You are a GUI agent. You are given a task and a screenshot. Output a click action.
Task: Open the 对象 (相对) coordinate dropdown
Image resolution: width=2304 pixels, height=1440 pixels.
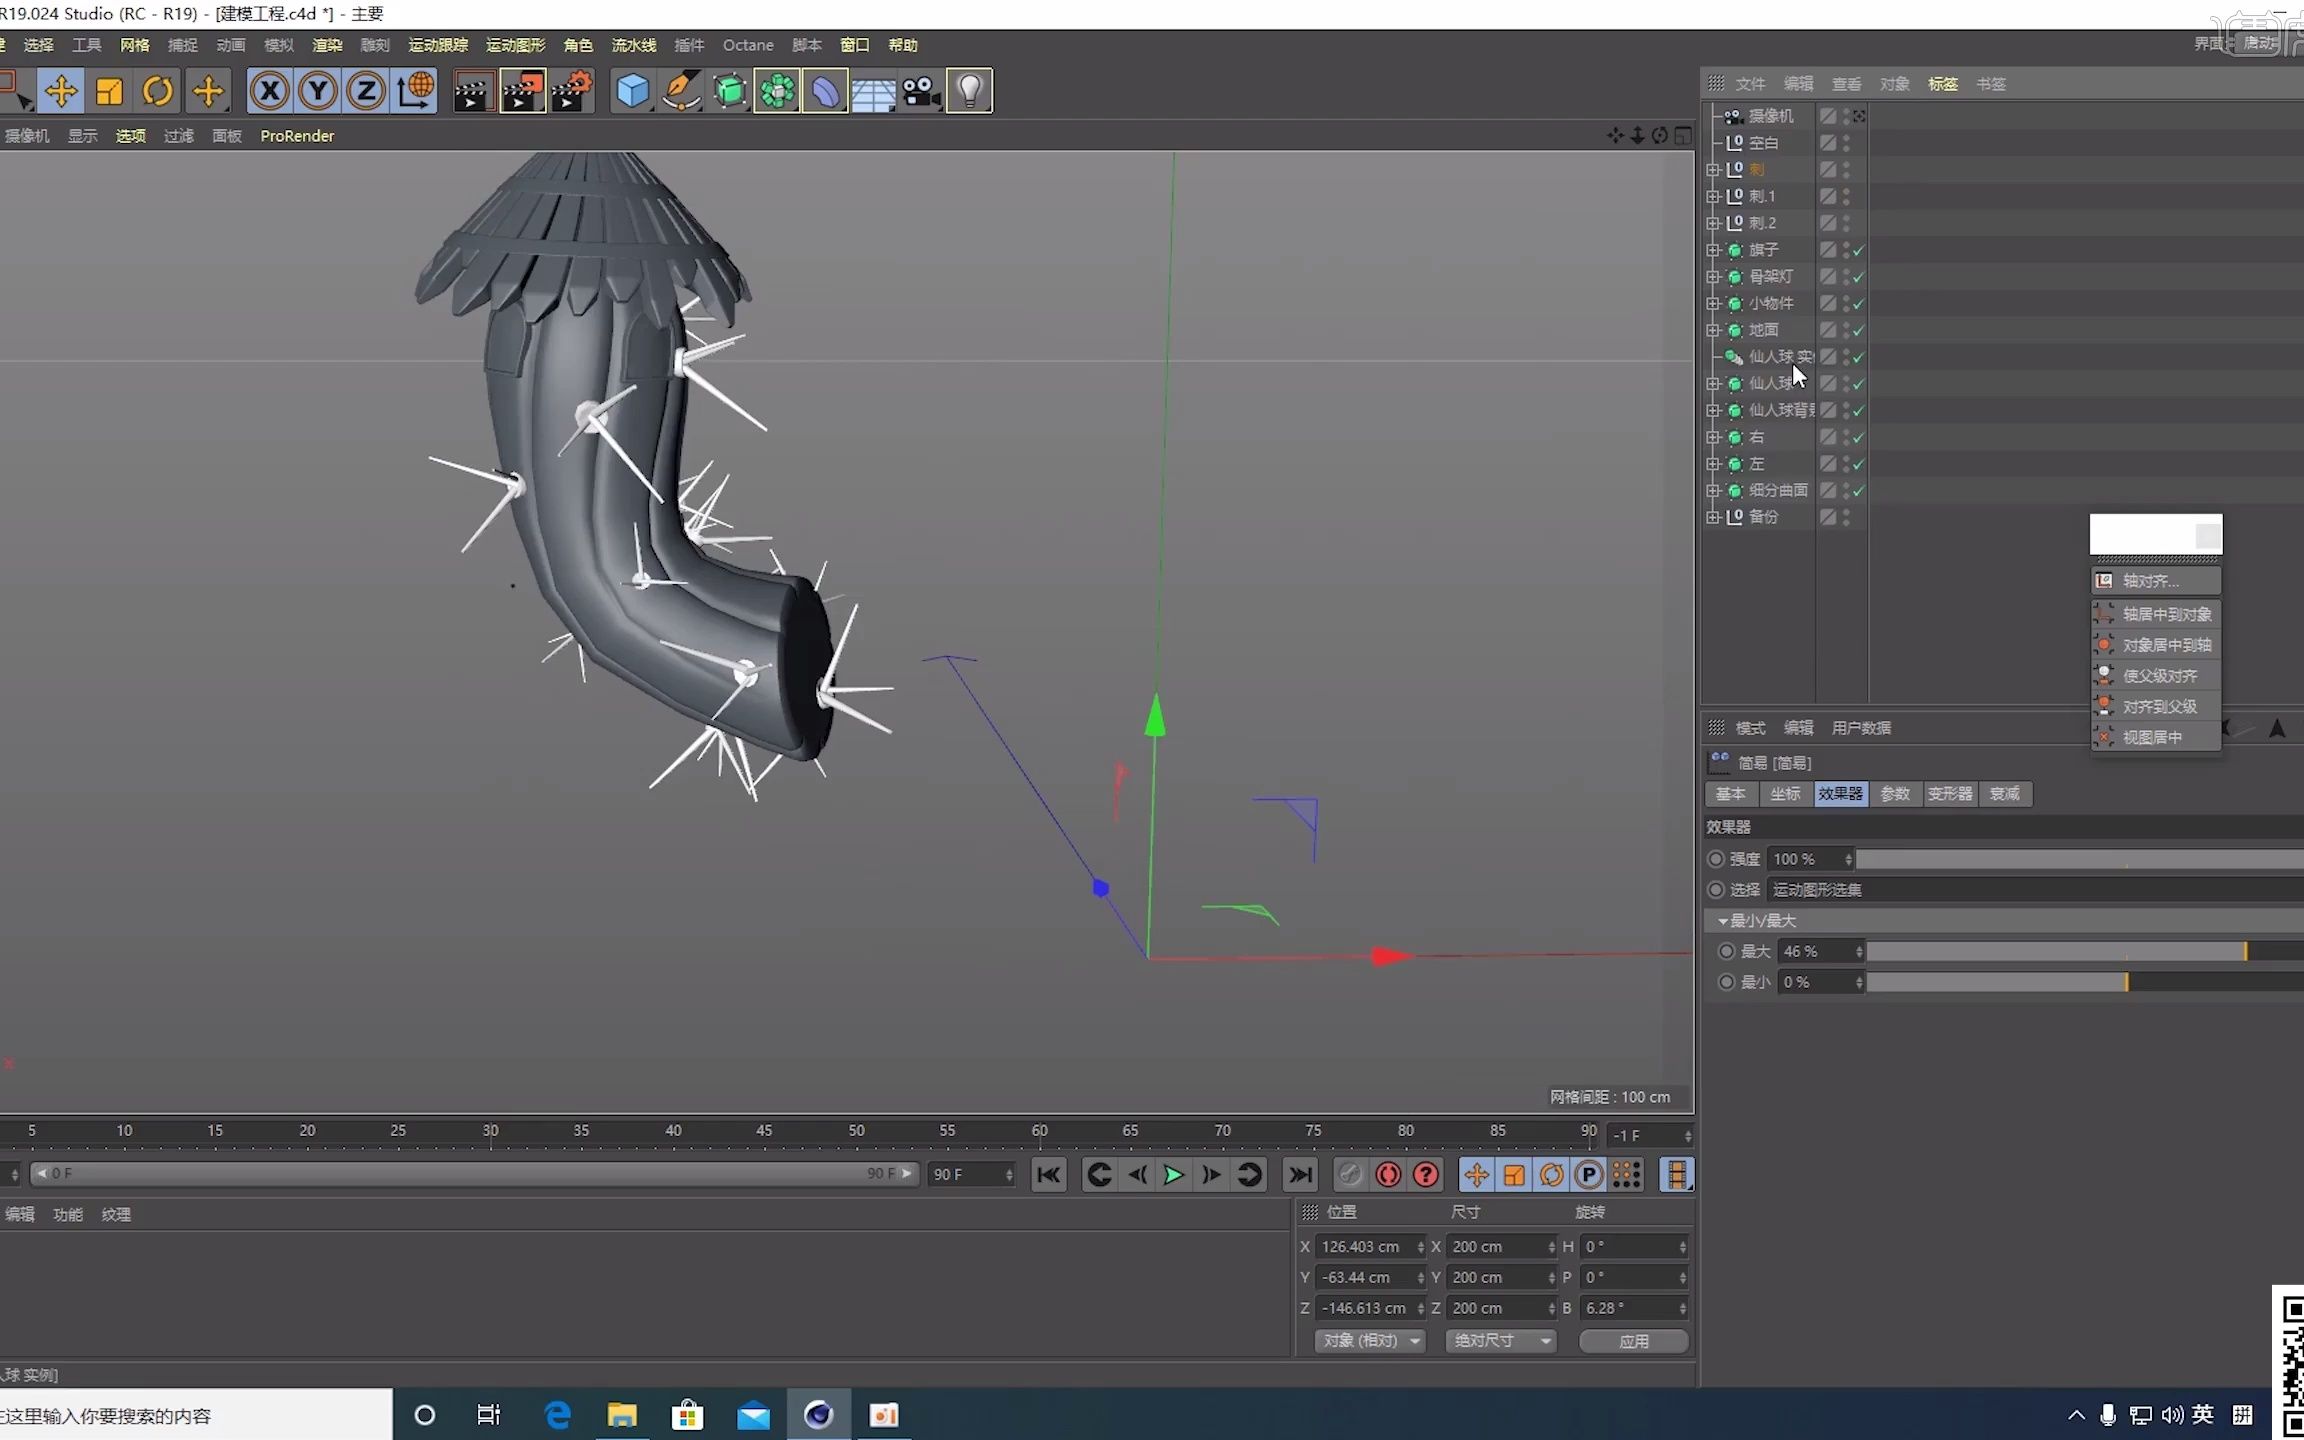pos(1369,1341)
